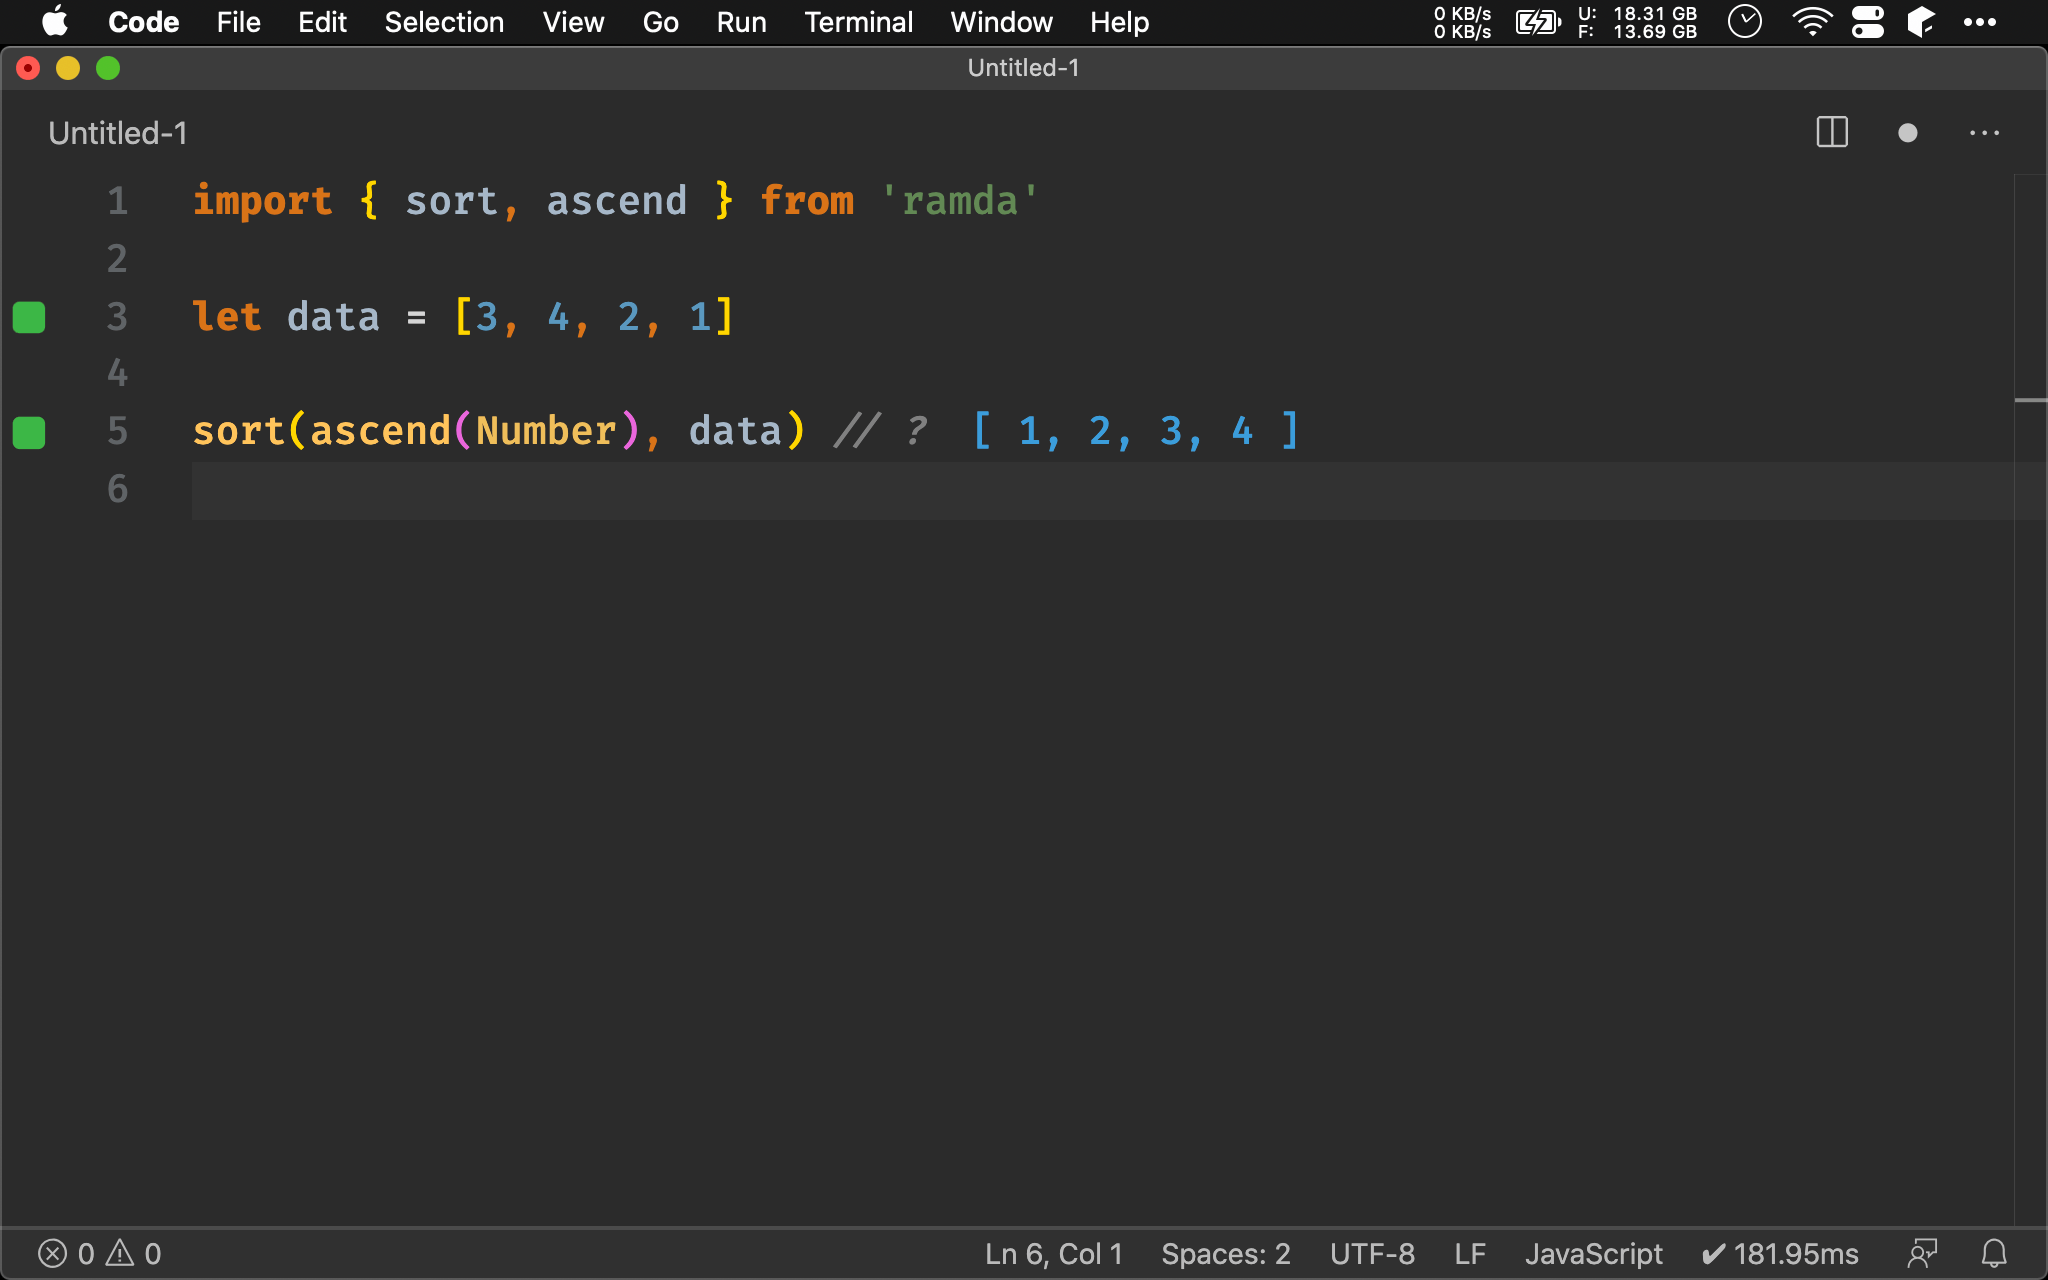Click the battery status icon
Screen dimensions: 2048x1280
coord(1538,22)
